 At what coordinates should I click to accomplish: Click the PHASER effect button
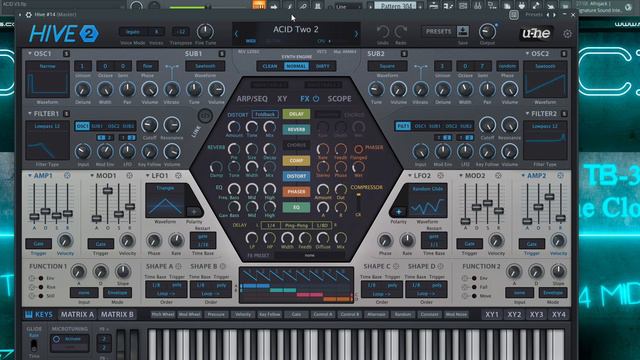pos(296,191)
